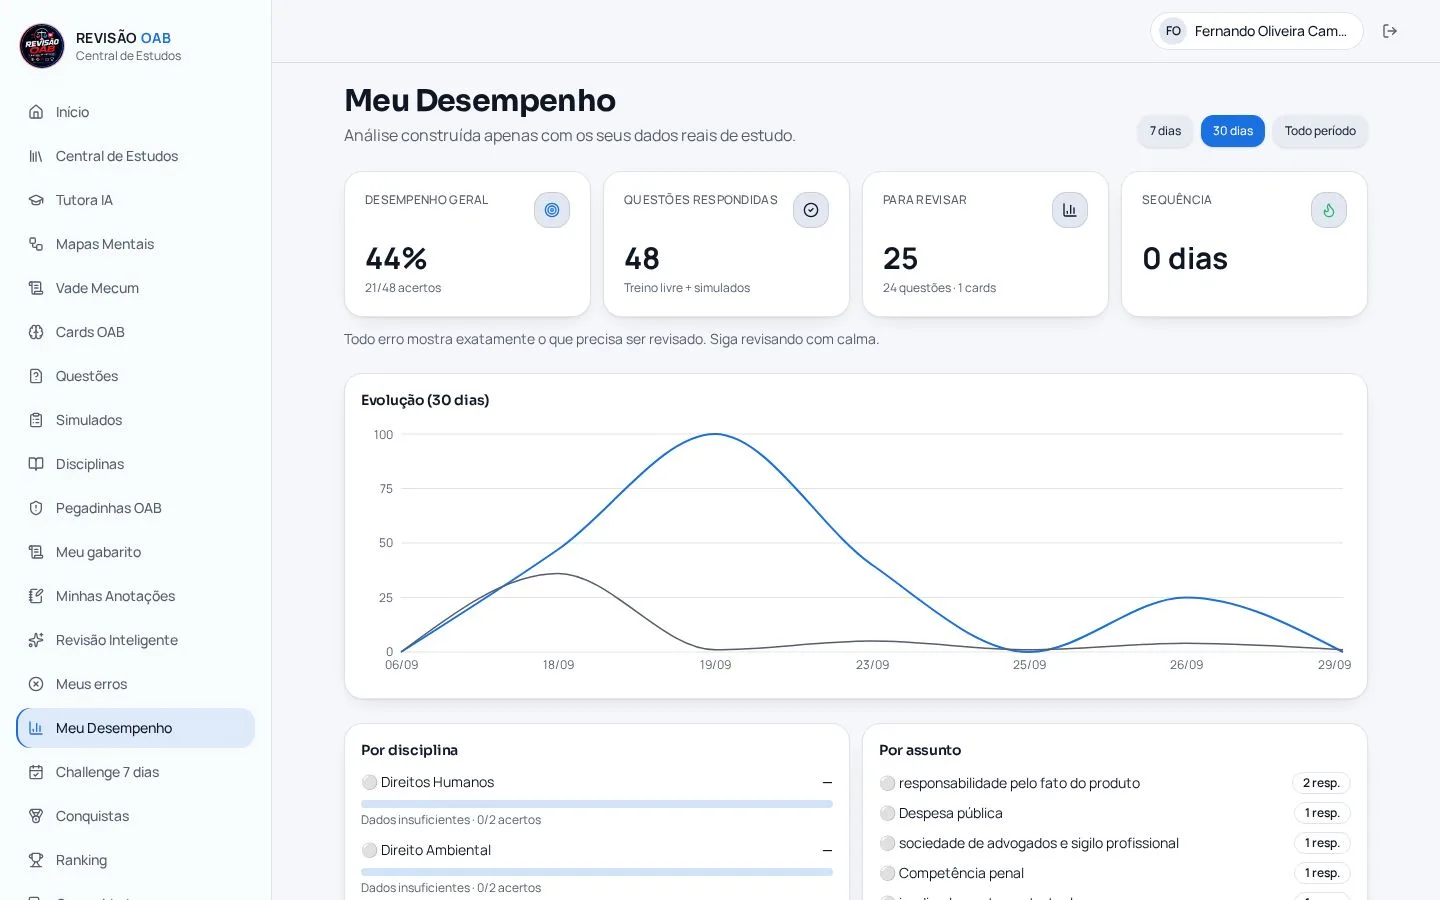The width and height of the screenshot is (1440, 900).
Task: Click the Direito Ambiental progress bar
Action: tap(597, 872)
